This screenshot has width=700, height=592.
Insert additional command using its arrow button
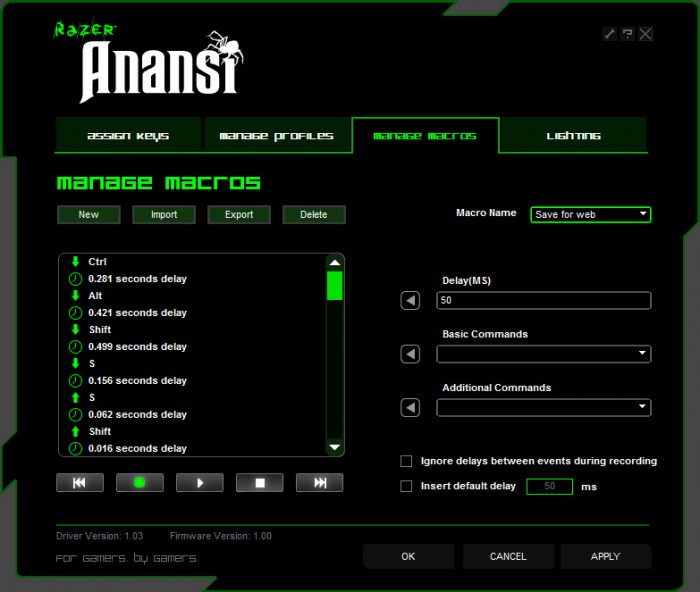point(410,407)
